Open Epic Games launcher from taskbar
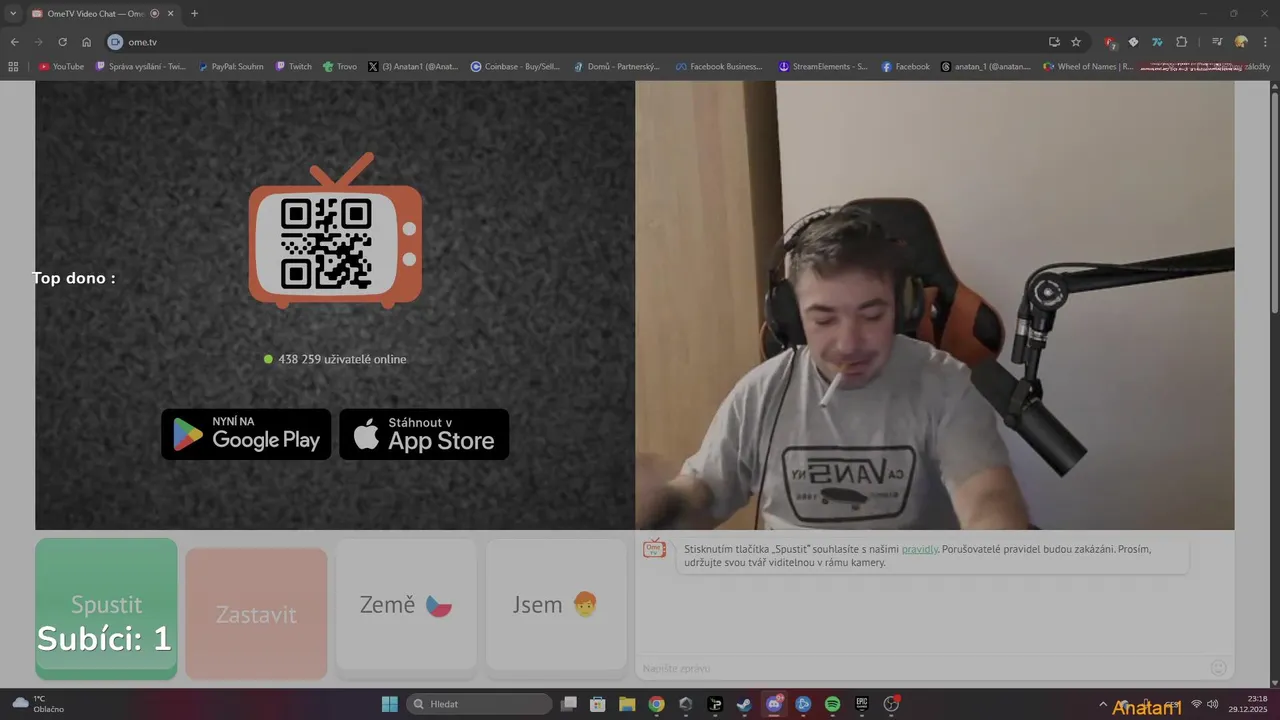 click(x=862, y=704)
